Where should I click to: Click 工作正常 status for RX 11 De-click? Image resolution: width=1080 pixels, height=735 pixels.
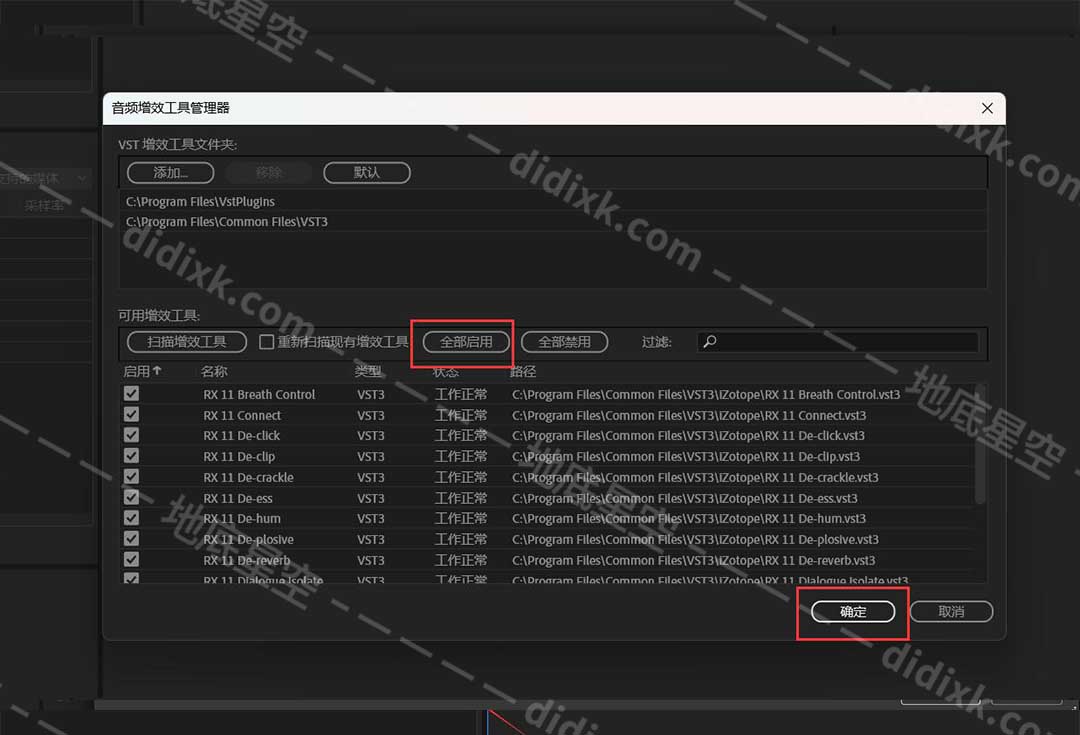tap(461, 435)
